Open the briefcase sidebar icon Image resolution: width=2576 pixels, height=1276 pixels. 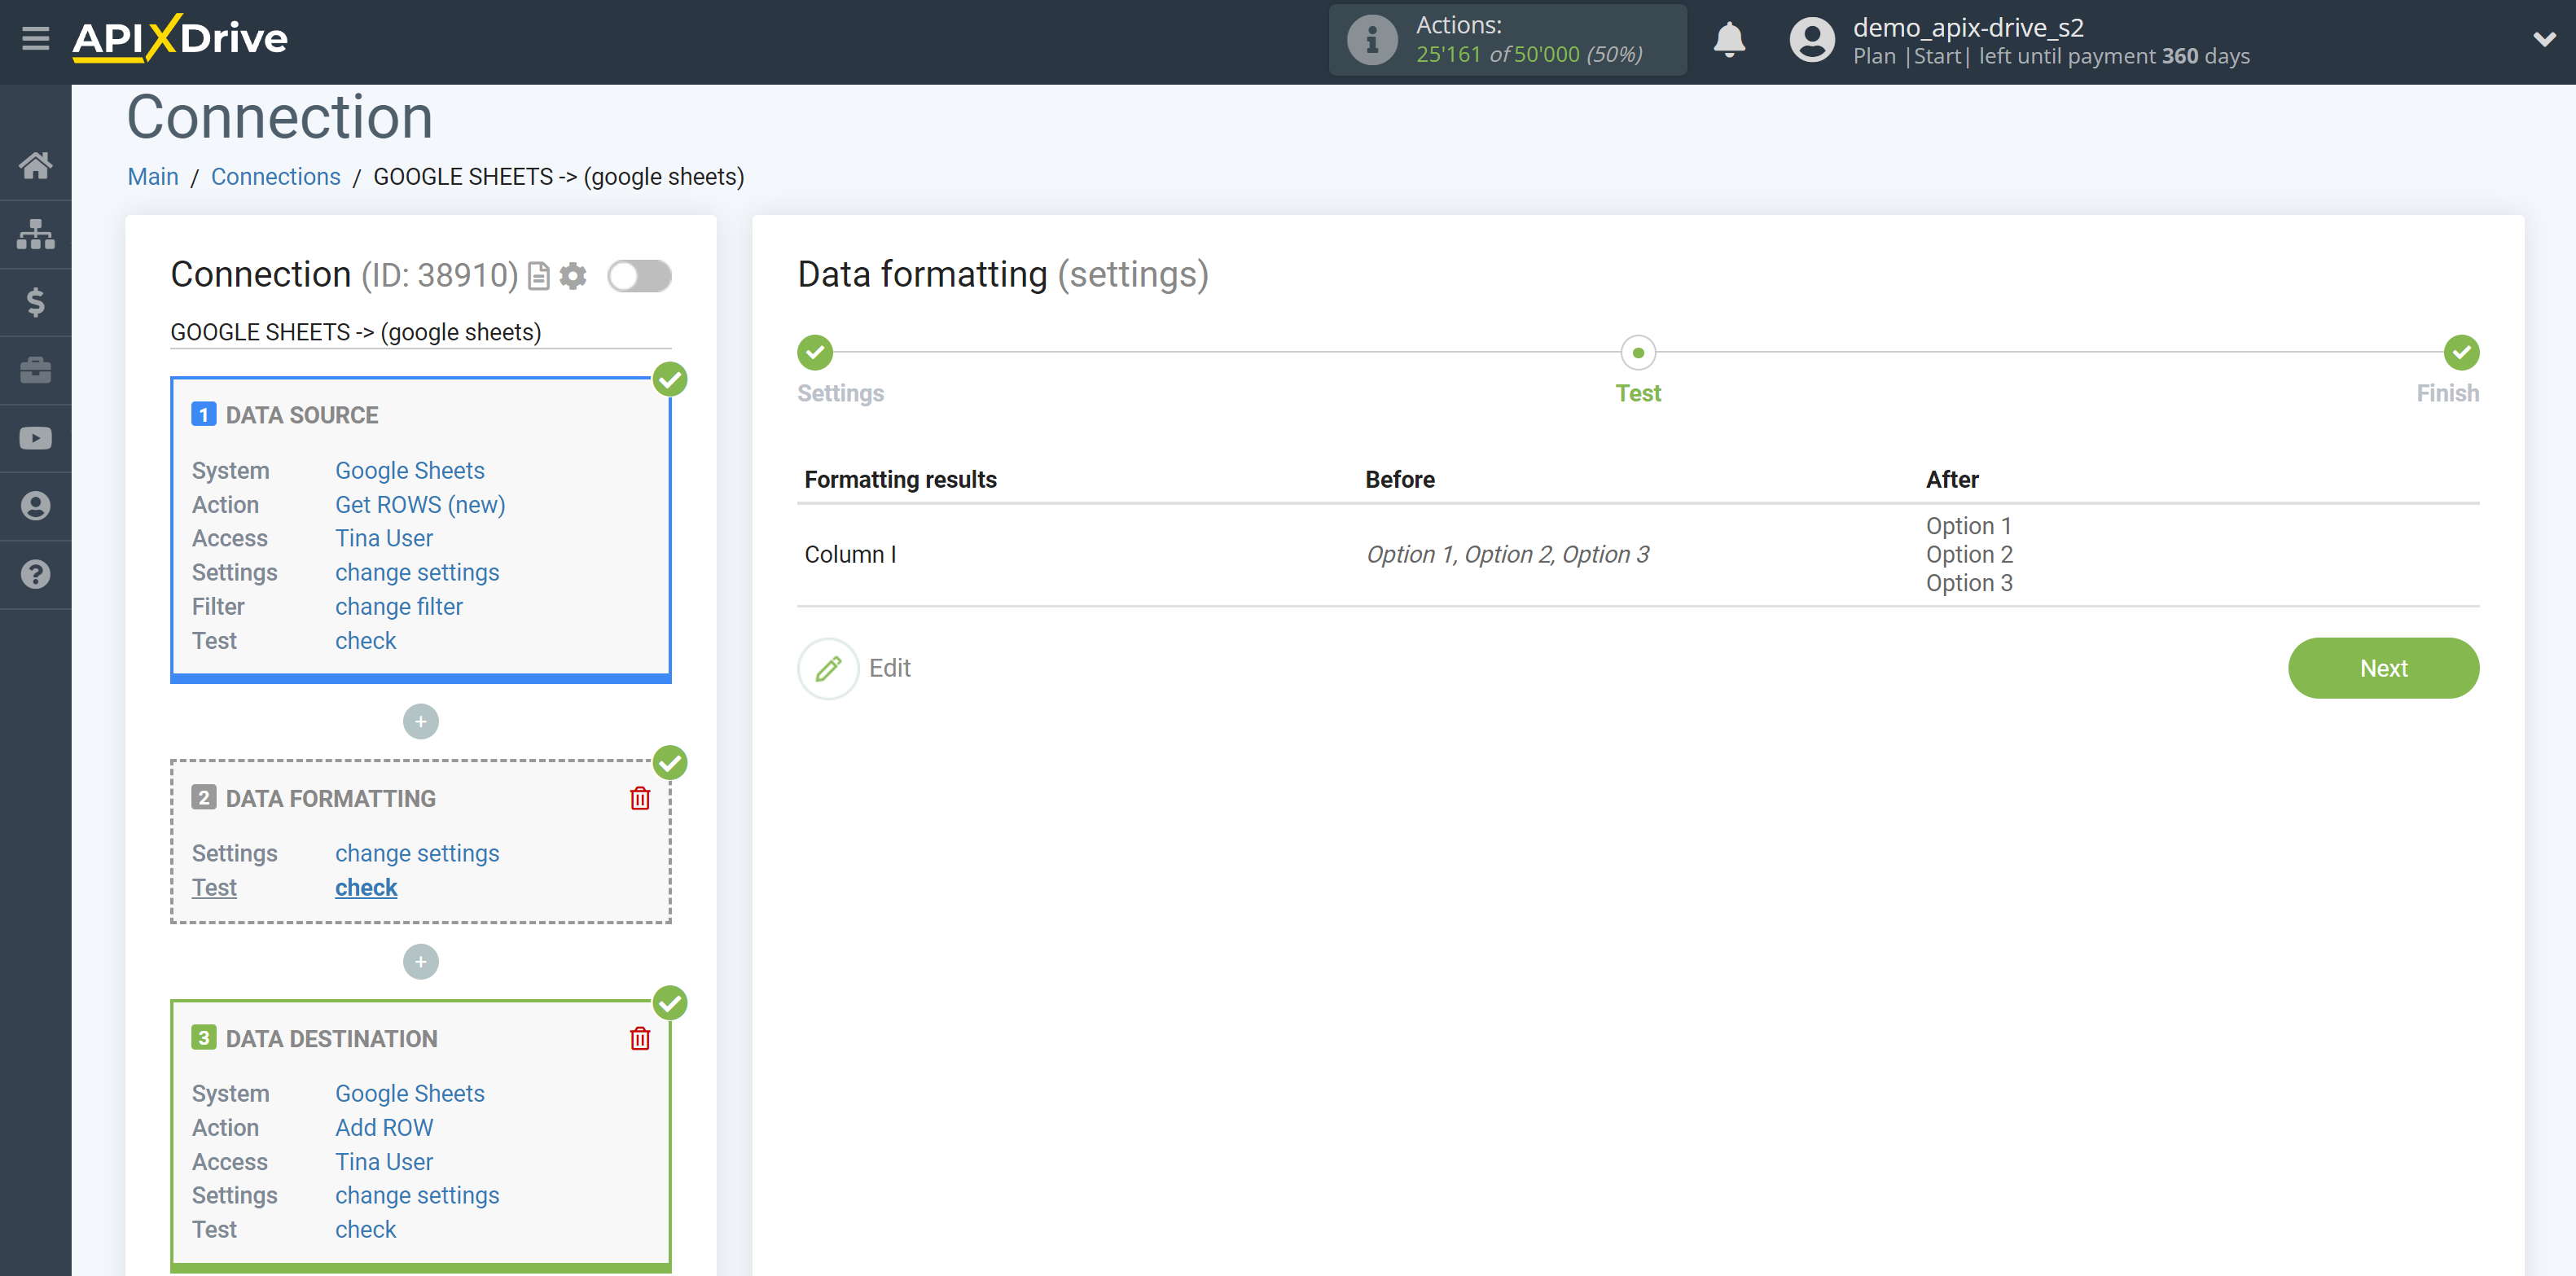point(36,370)
